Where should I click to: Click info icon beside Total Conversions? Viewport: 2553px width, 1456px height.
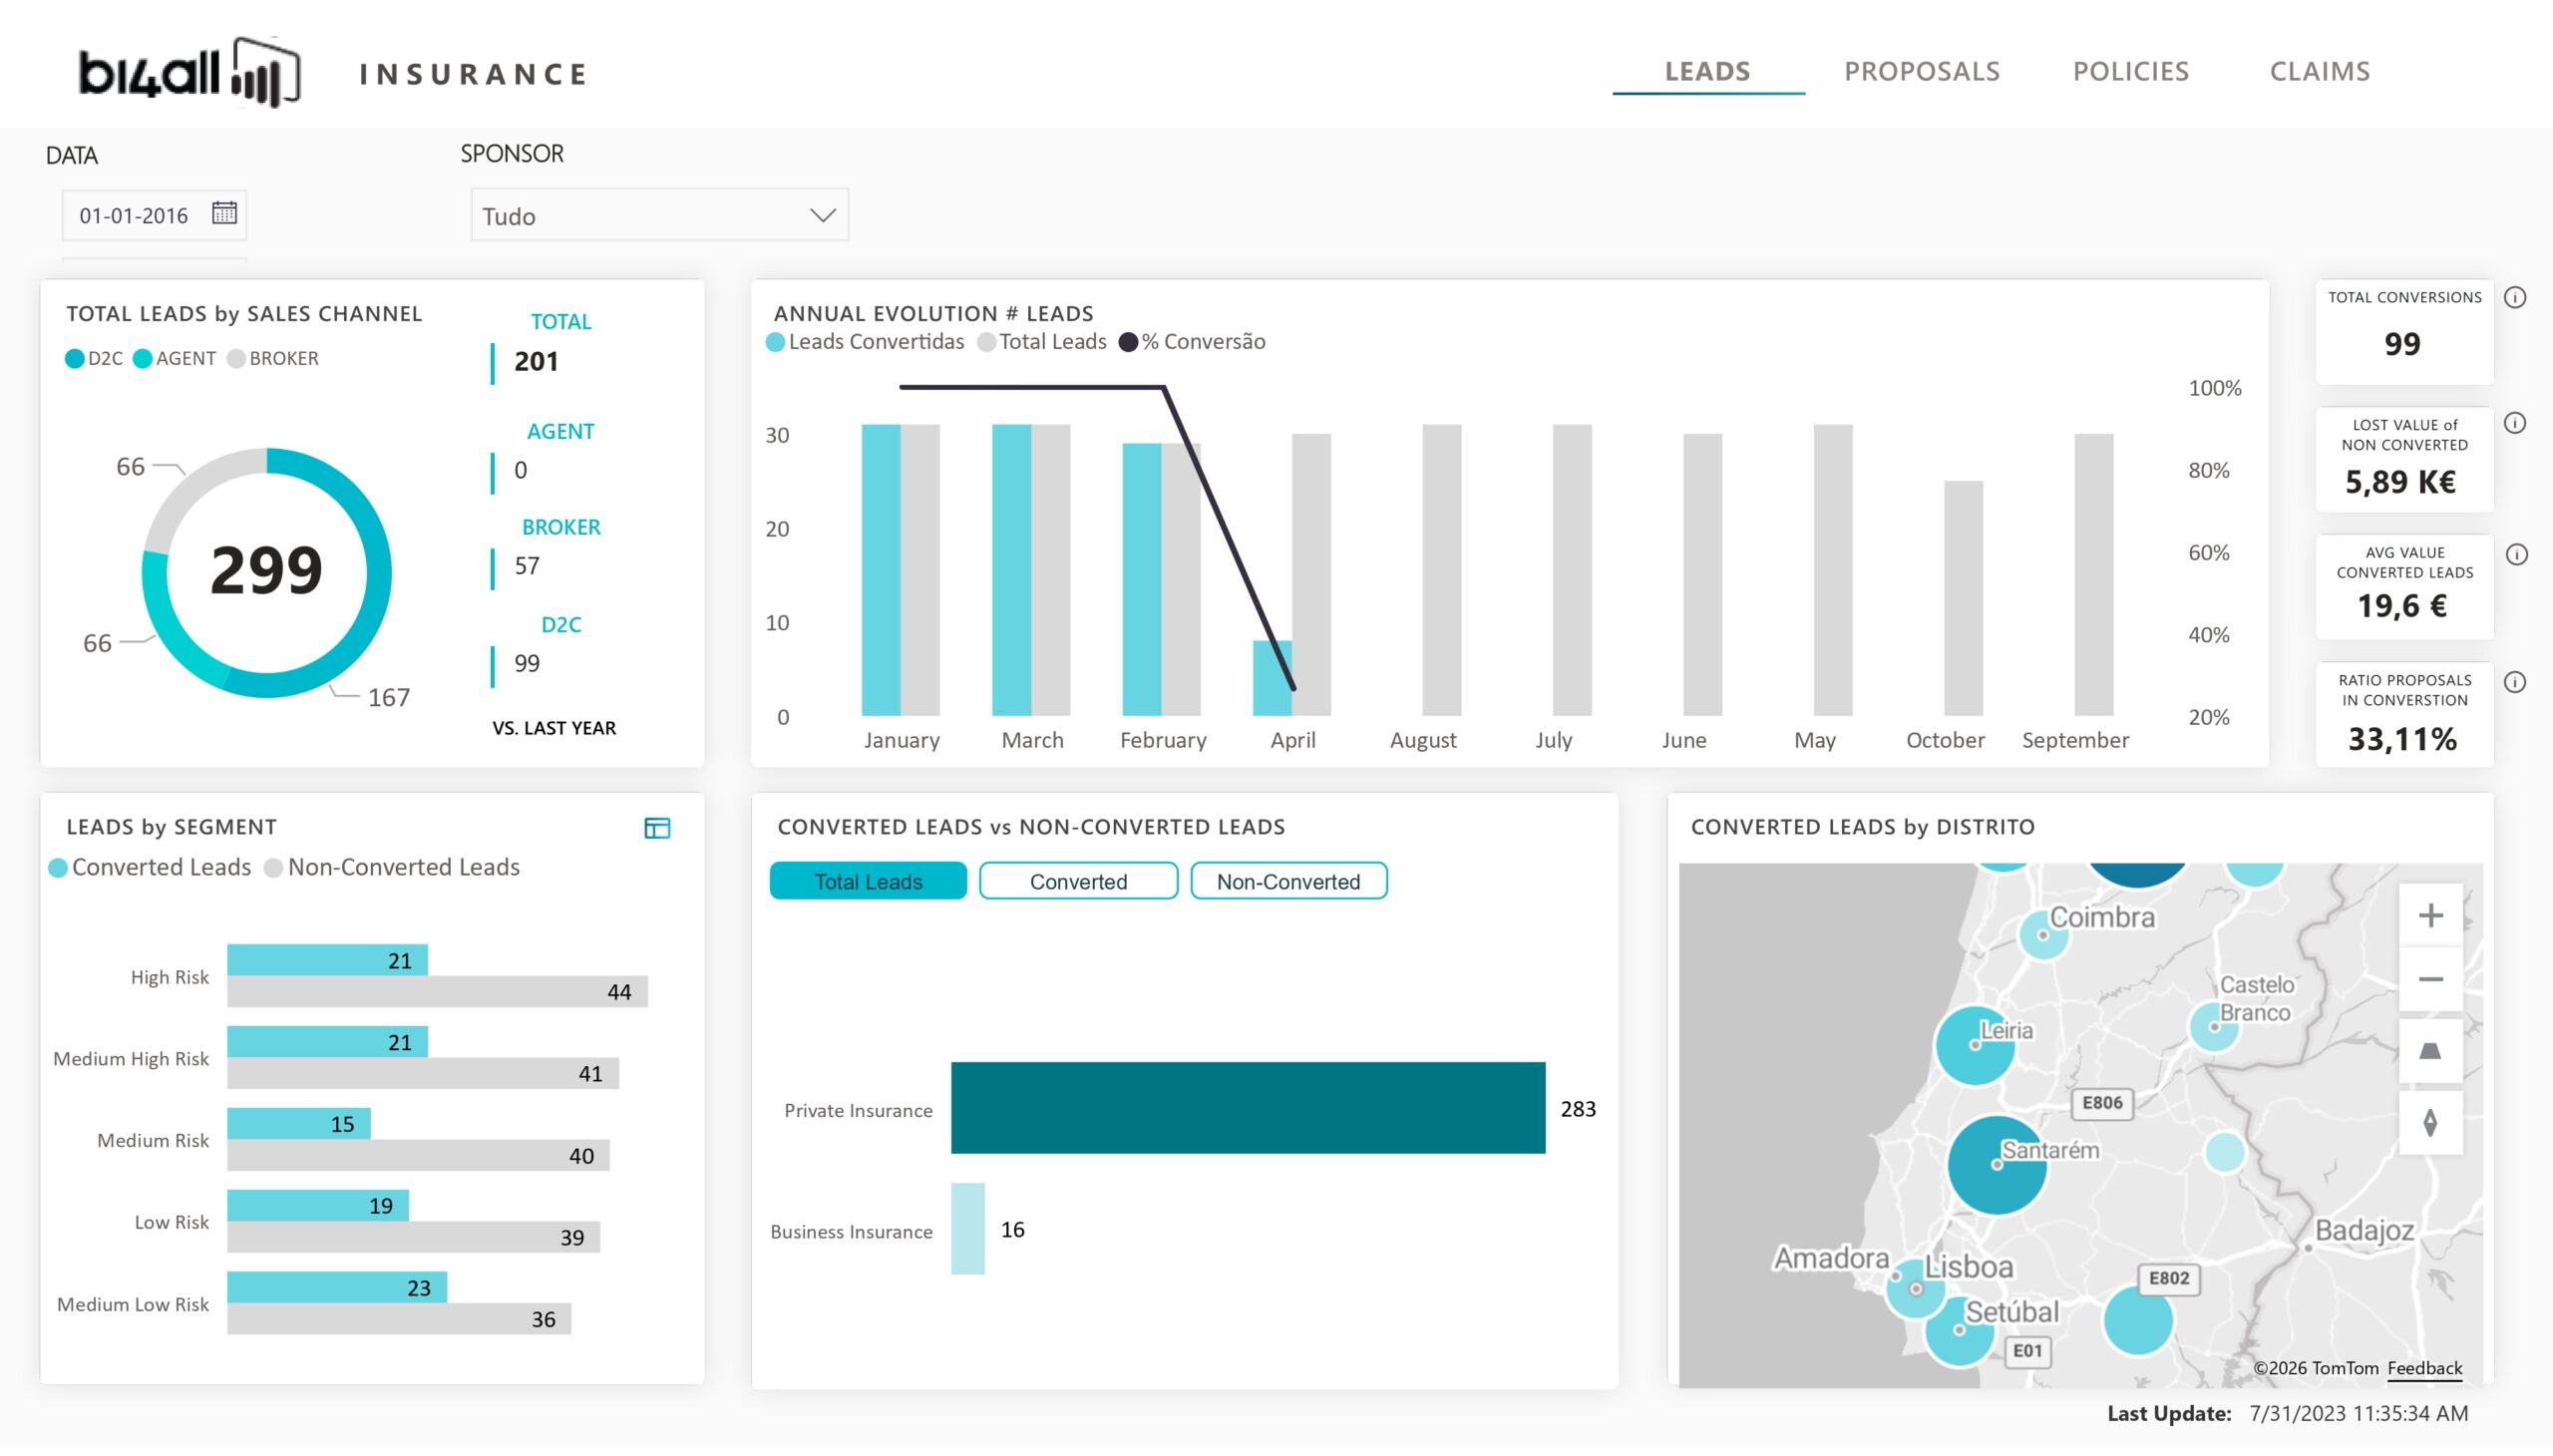2515,297
